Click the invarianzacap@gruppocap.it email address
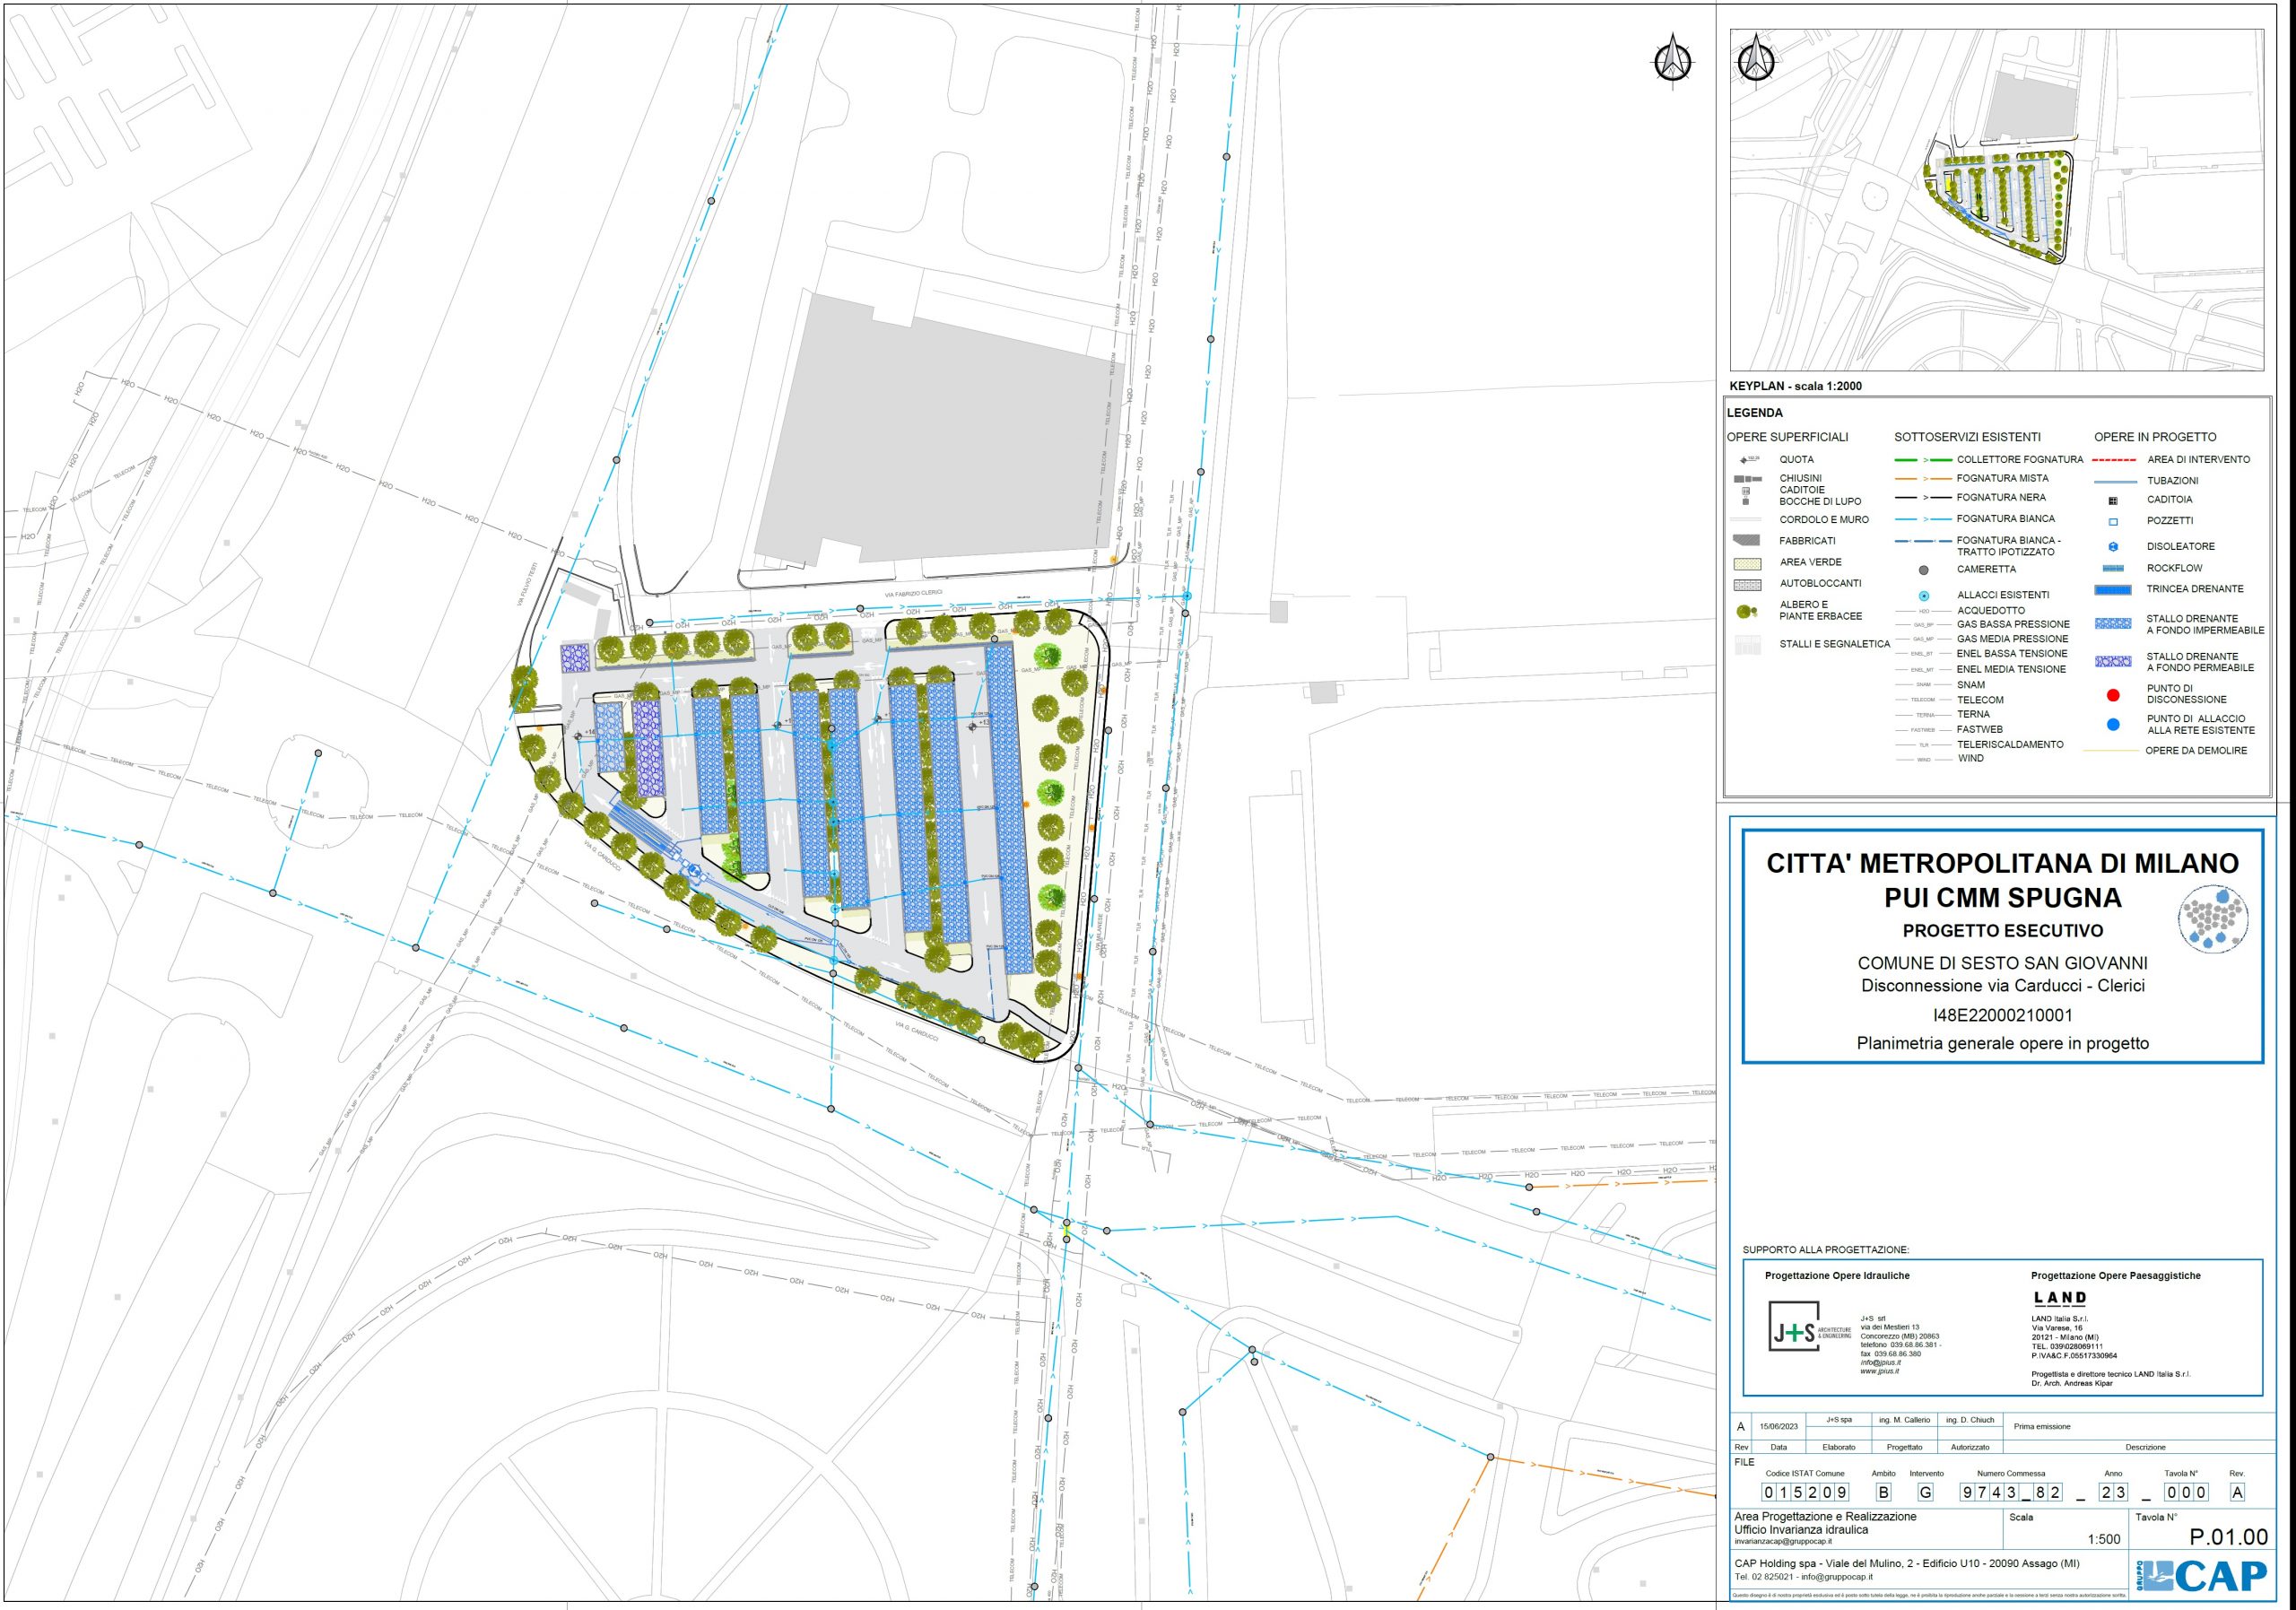 pyautogui.click(x=1783, y=1541)
